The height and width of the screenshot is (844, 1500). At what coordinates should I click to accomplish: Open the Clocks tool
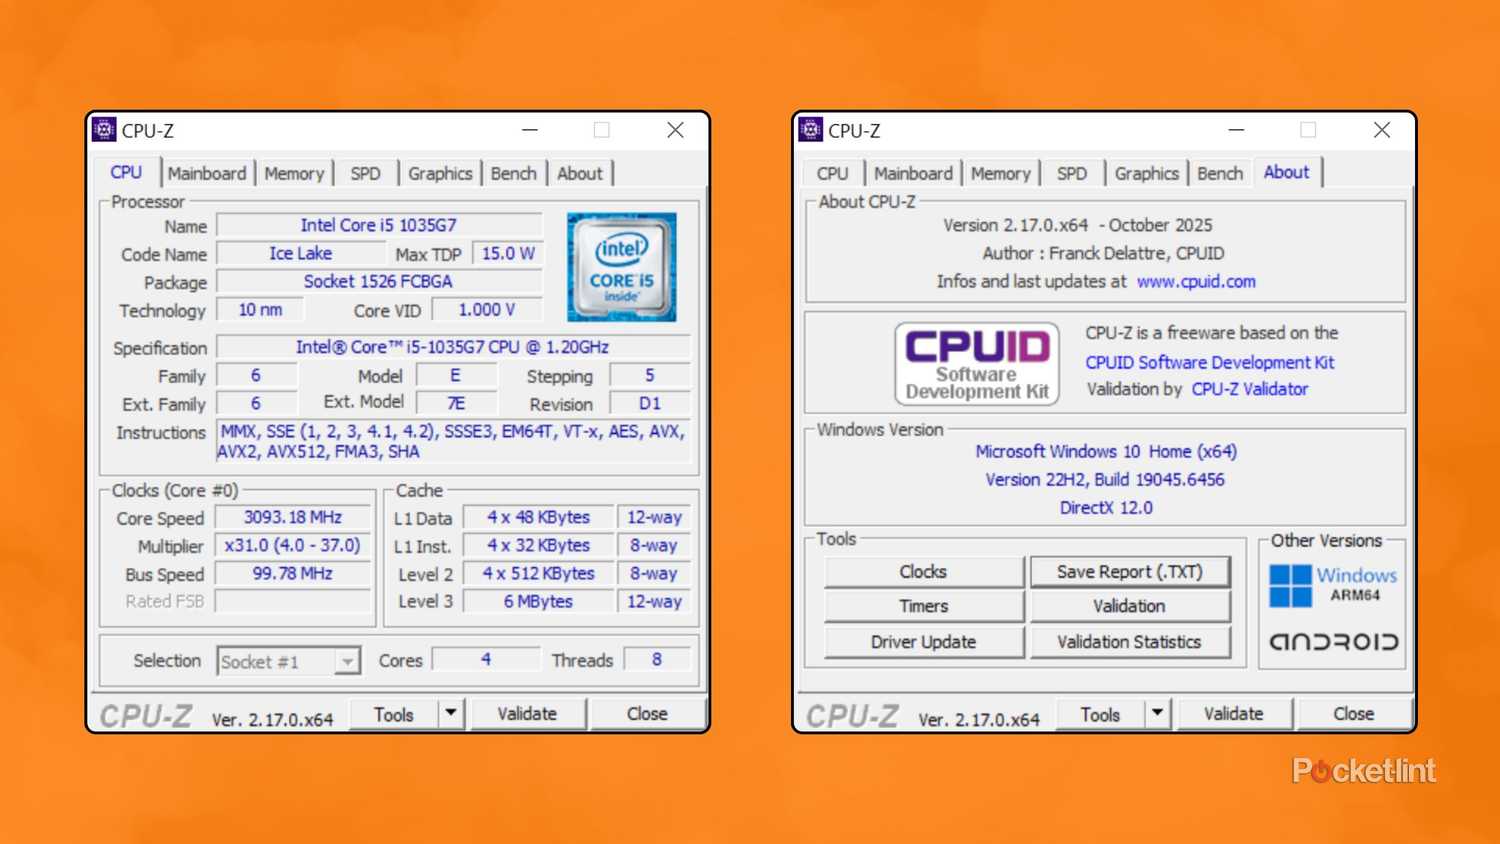point(922,571)
